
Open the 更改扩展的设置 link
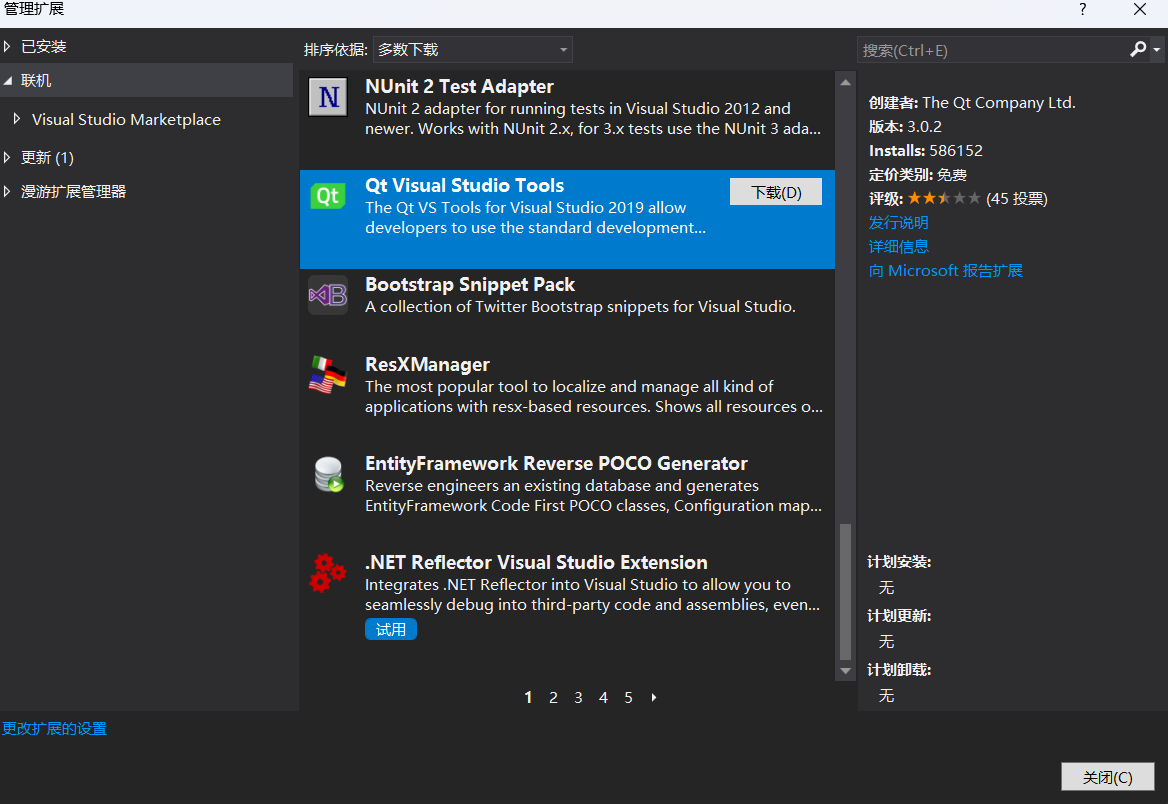point(54,729)
